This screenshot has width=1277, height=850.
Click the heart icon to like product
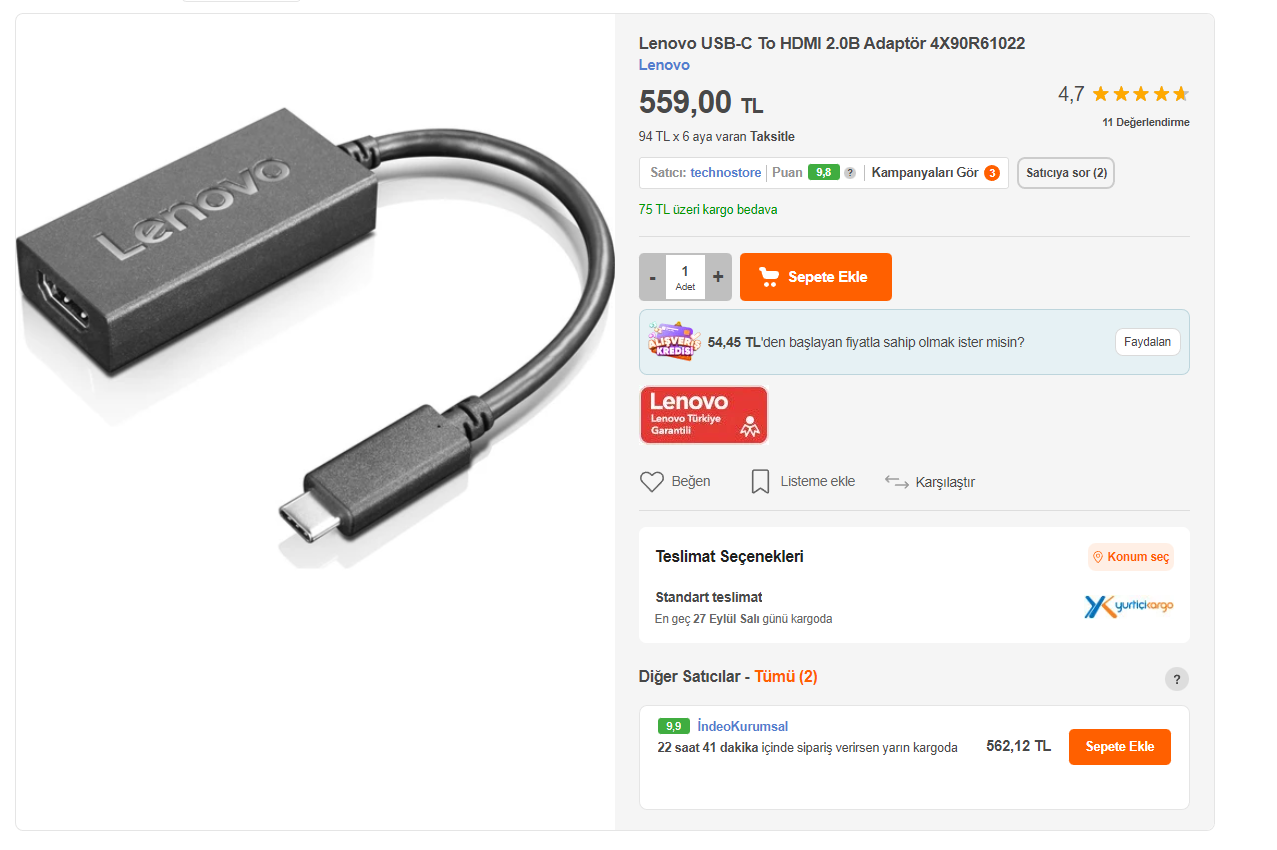[x=652, y=482]
